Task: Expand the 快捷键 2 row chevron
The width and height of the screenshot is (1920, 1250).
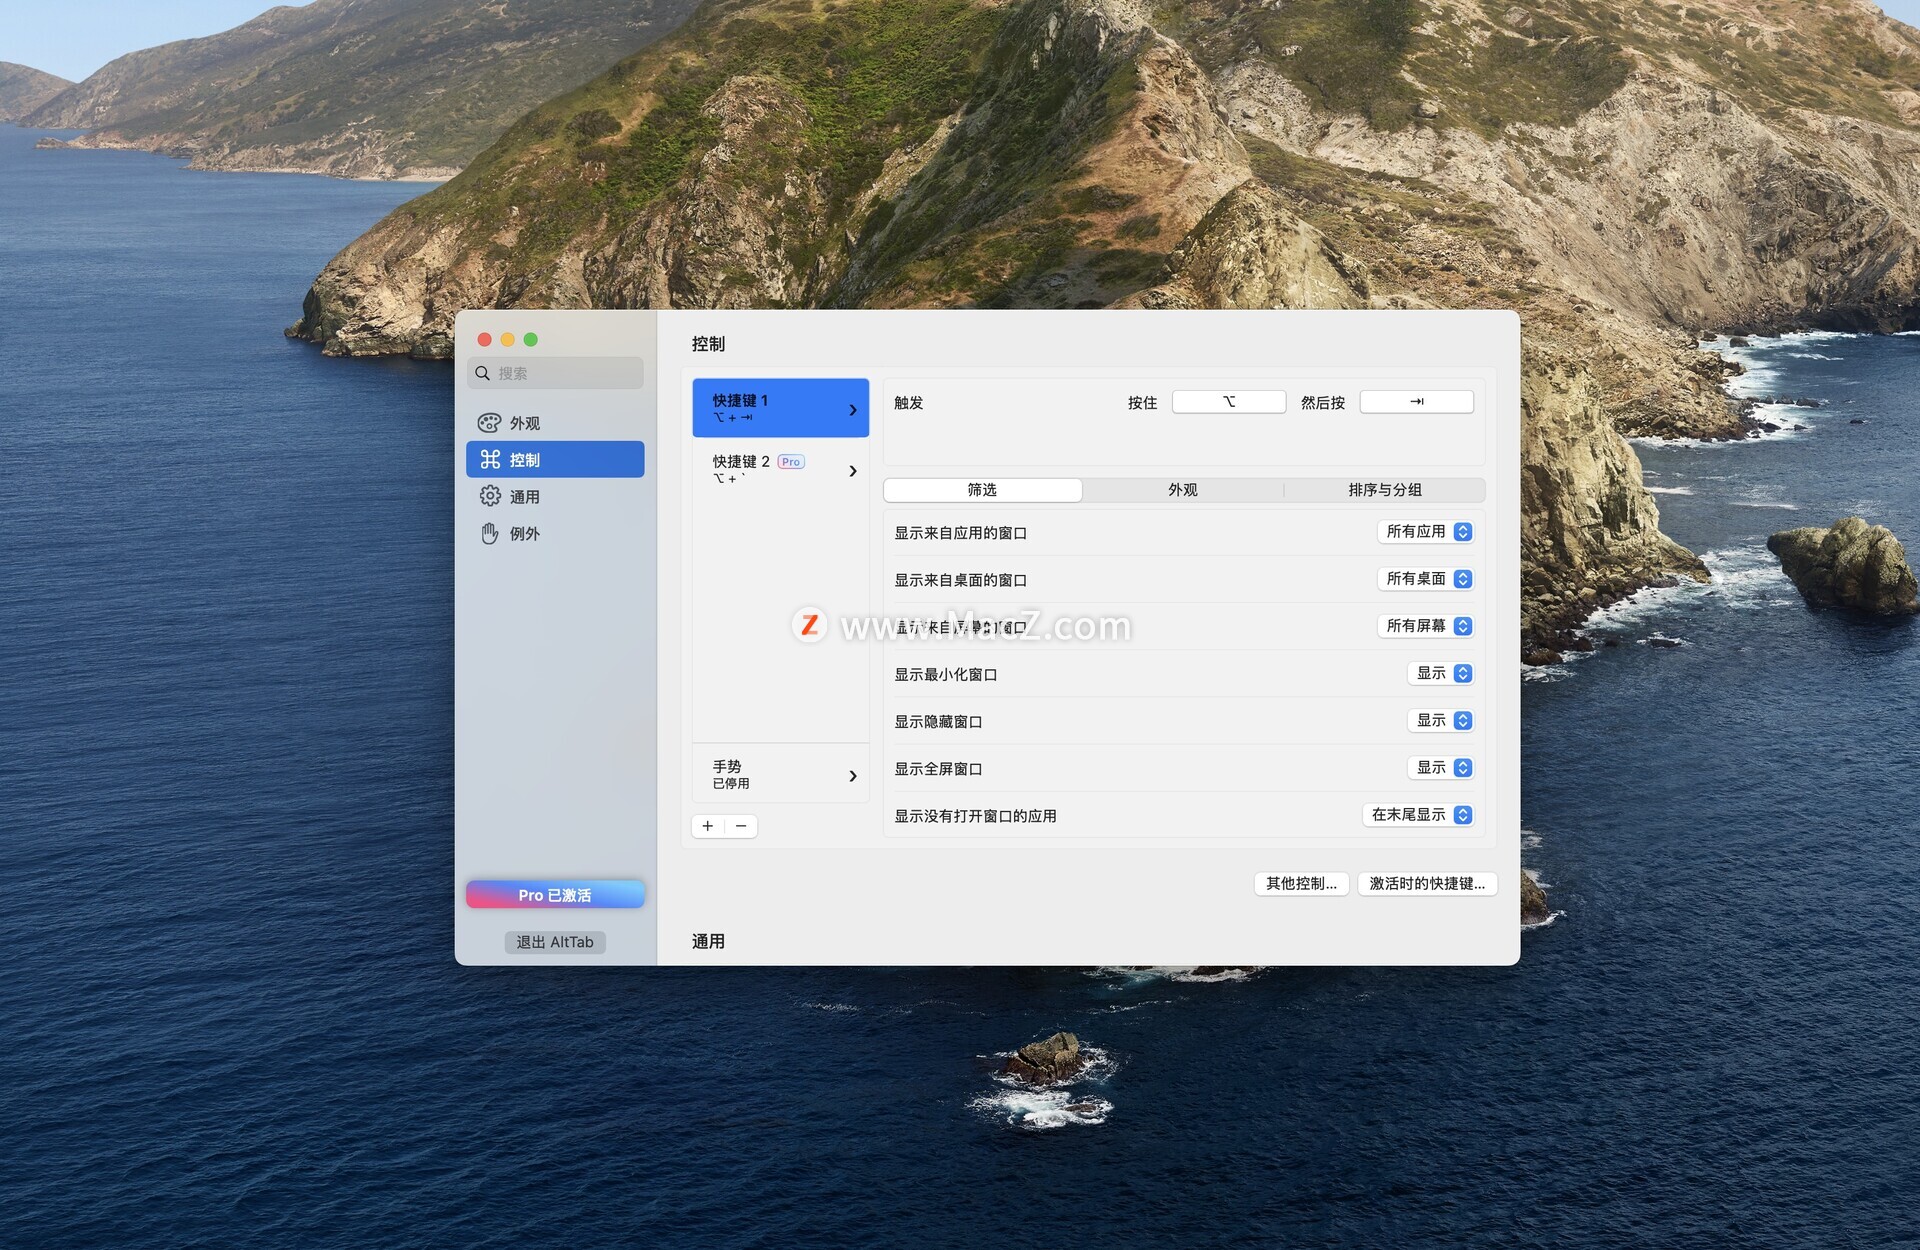Action: 853,471
